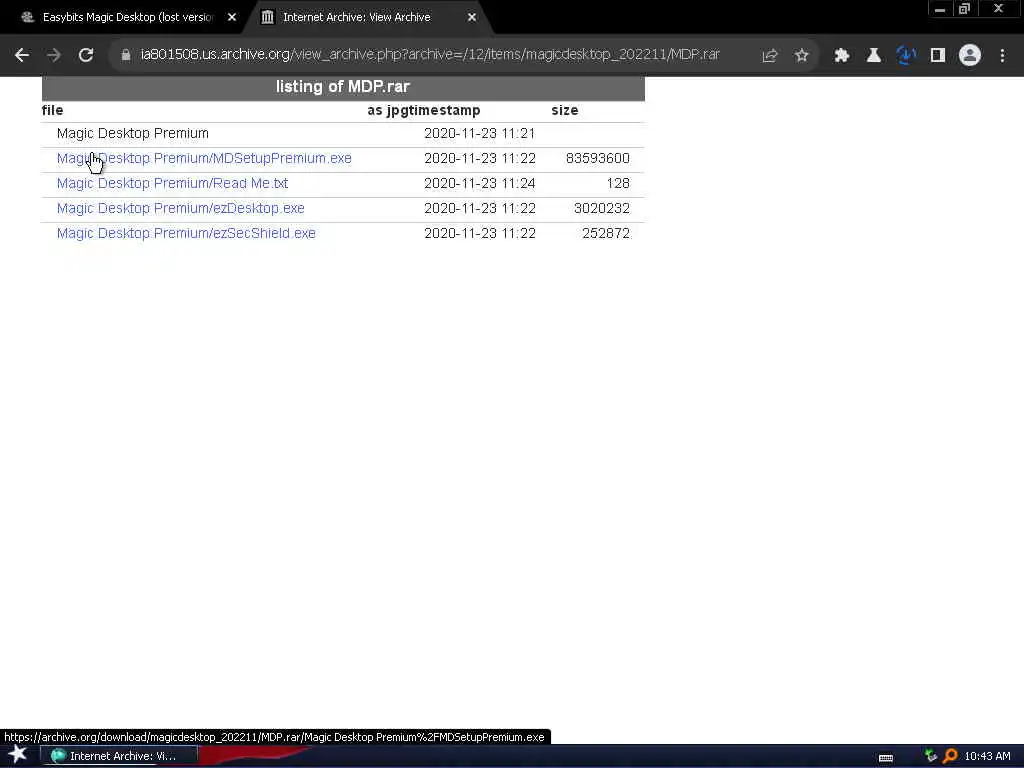1024x768 pixels.
Task: Click the "file" column header
Action: [x=52, y=110]
